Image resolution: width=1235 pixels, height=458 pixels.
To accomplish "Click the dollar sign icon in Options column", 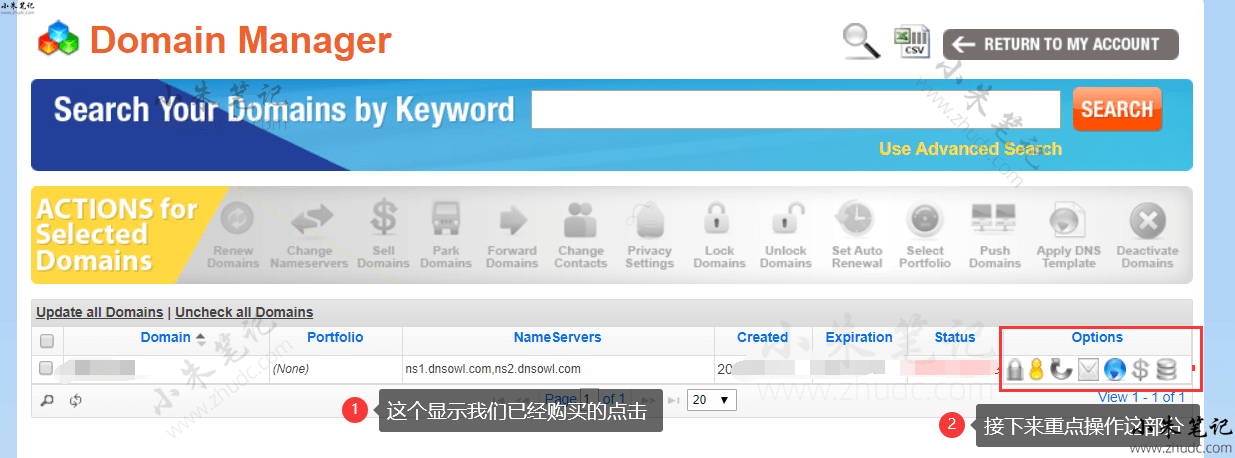I will tap(1140, 370).
